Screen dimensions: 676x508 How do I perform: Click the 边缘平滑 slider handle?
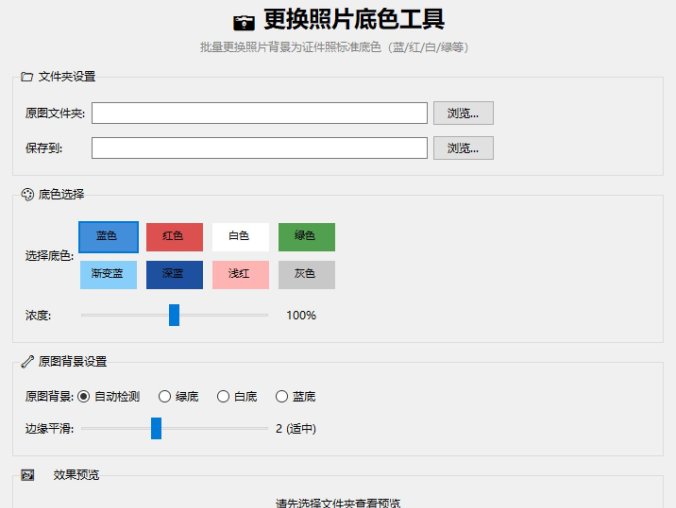pyautogui.click(x=156, y=428)
